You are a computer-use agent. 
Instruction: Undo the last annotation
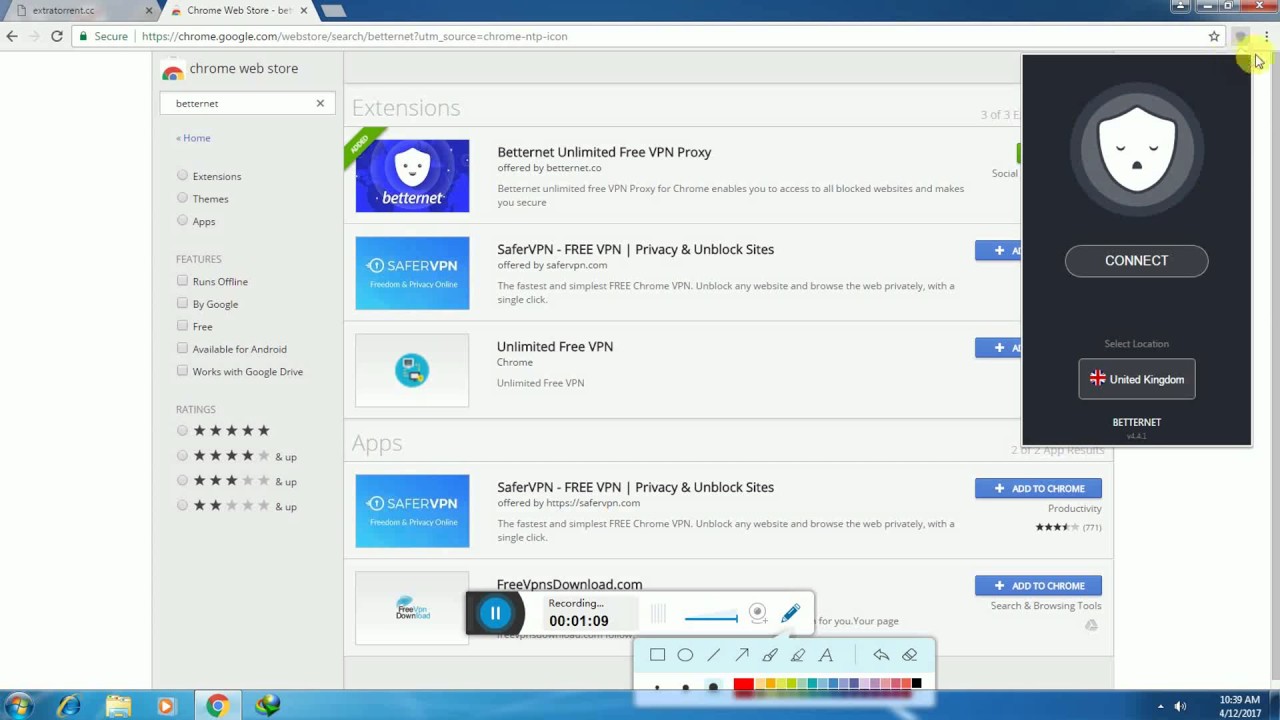[x=881, y=655]
